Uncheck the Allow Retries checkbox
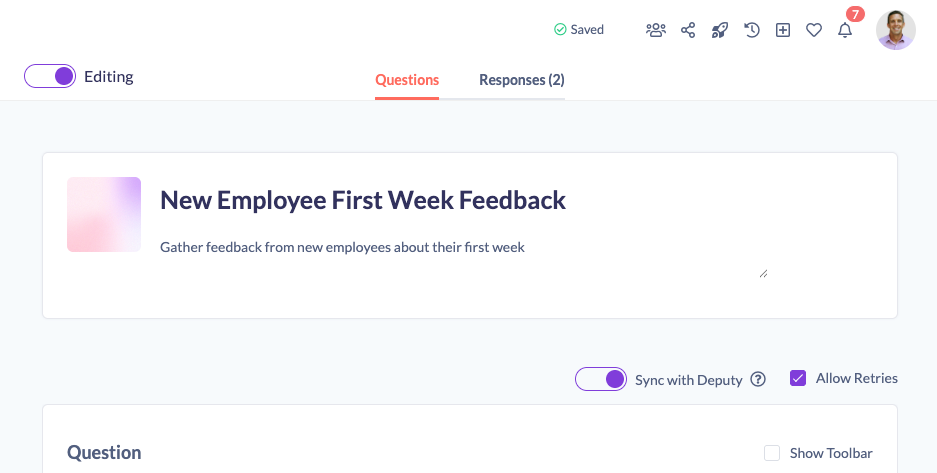 [x=798, y=378]
